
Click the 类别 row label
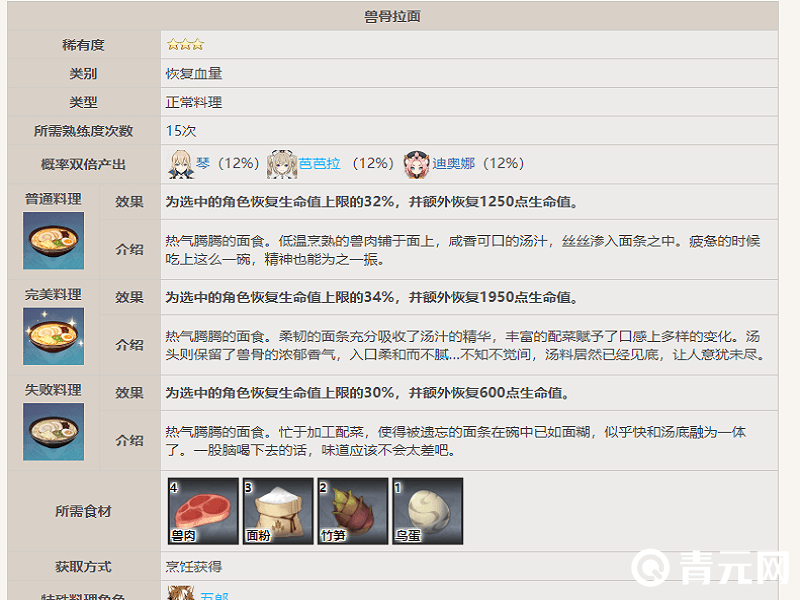(83, 73)
